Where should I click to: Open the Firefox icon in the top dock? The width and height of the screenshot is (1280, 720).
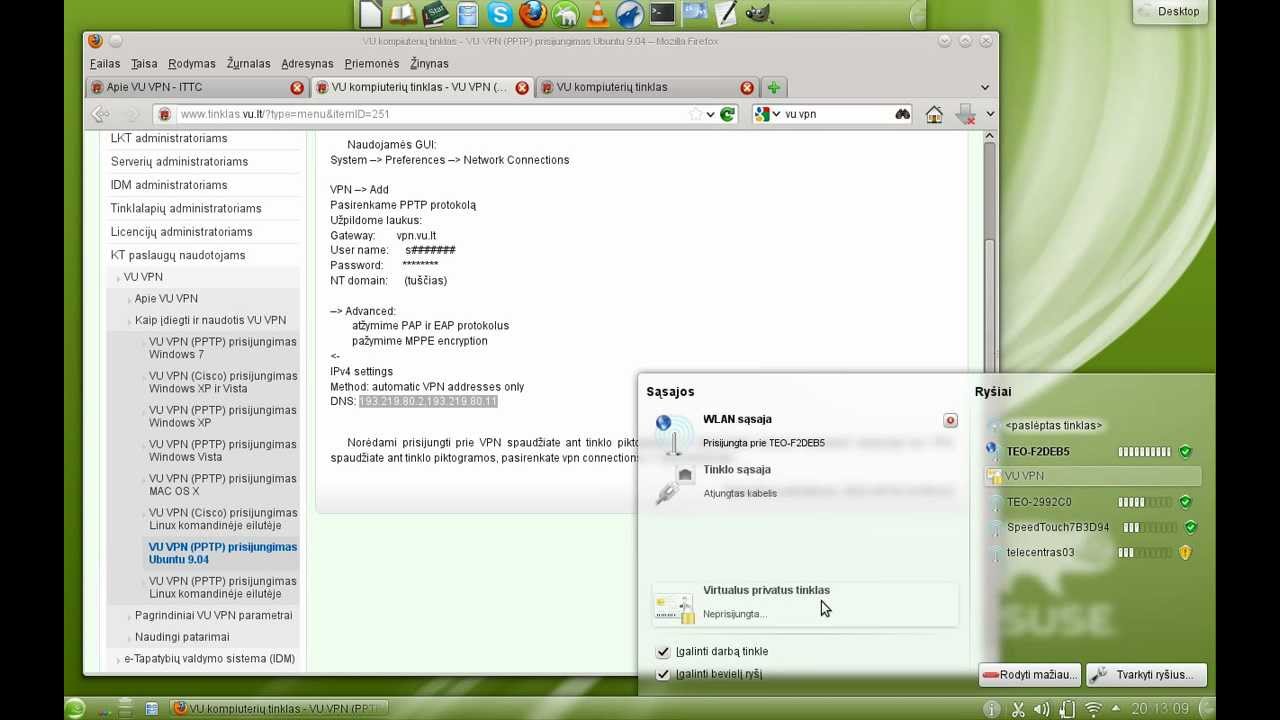533,14
